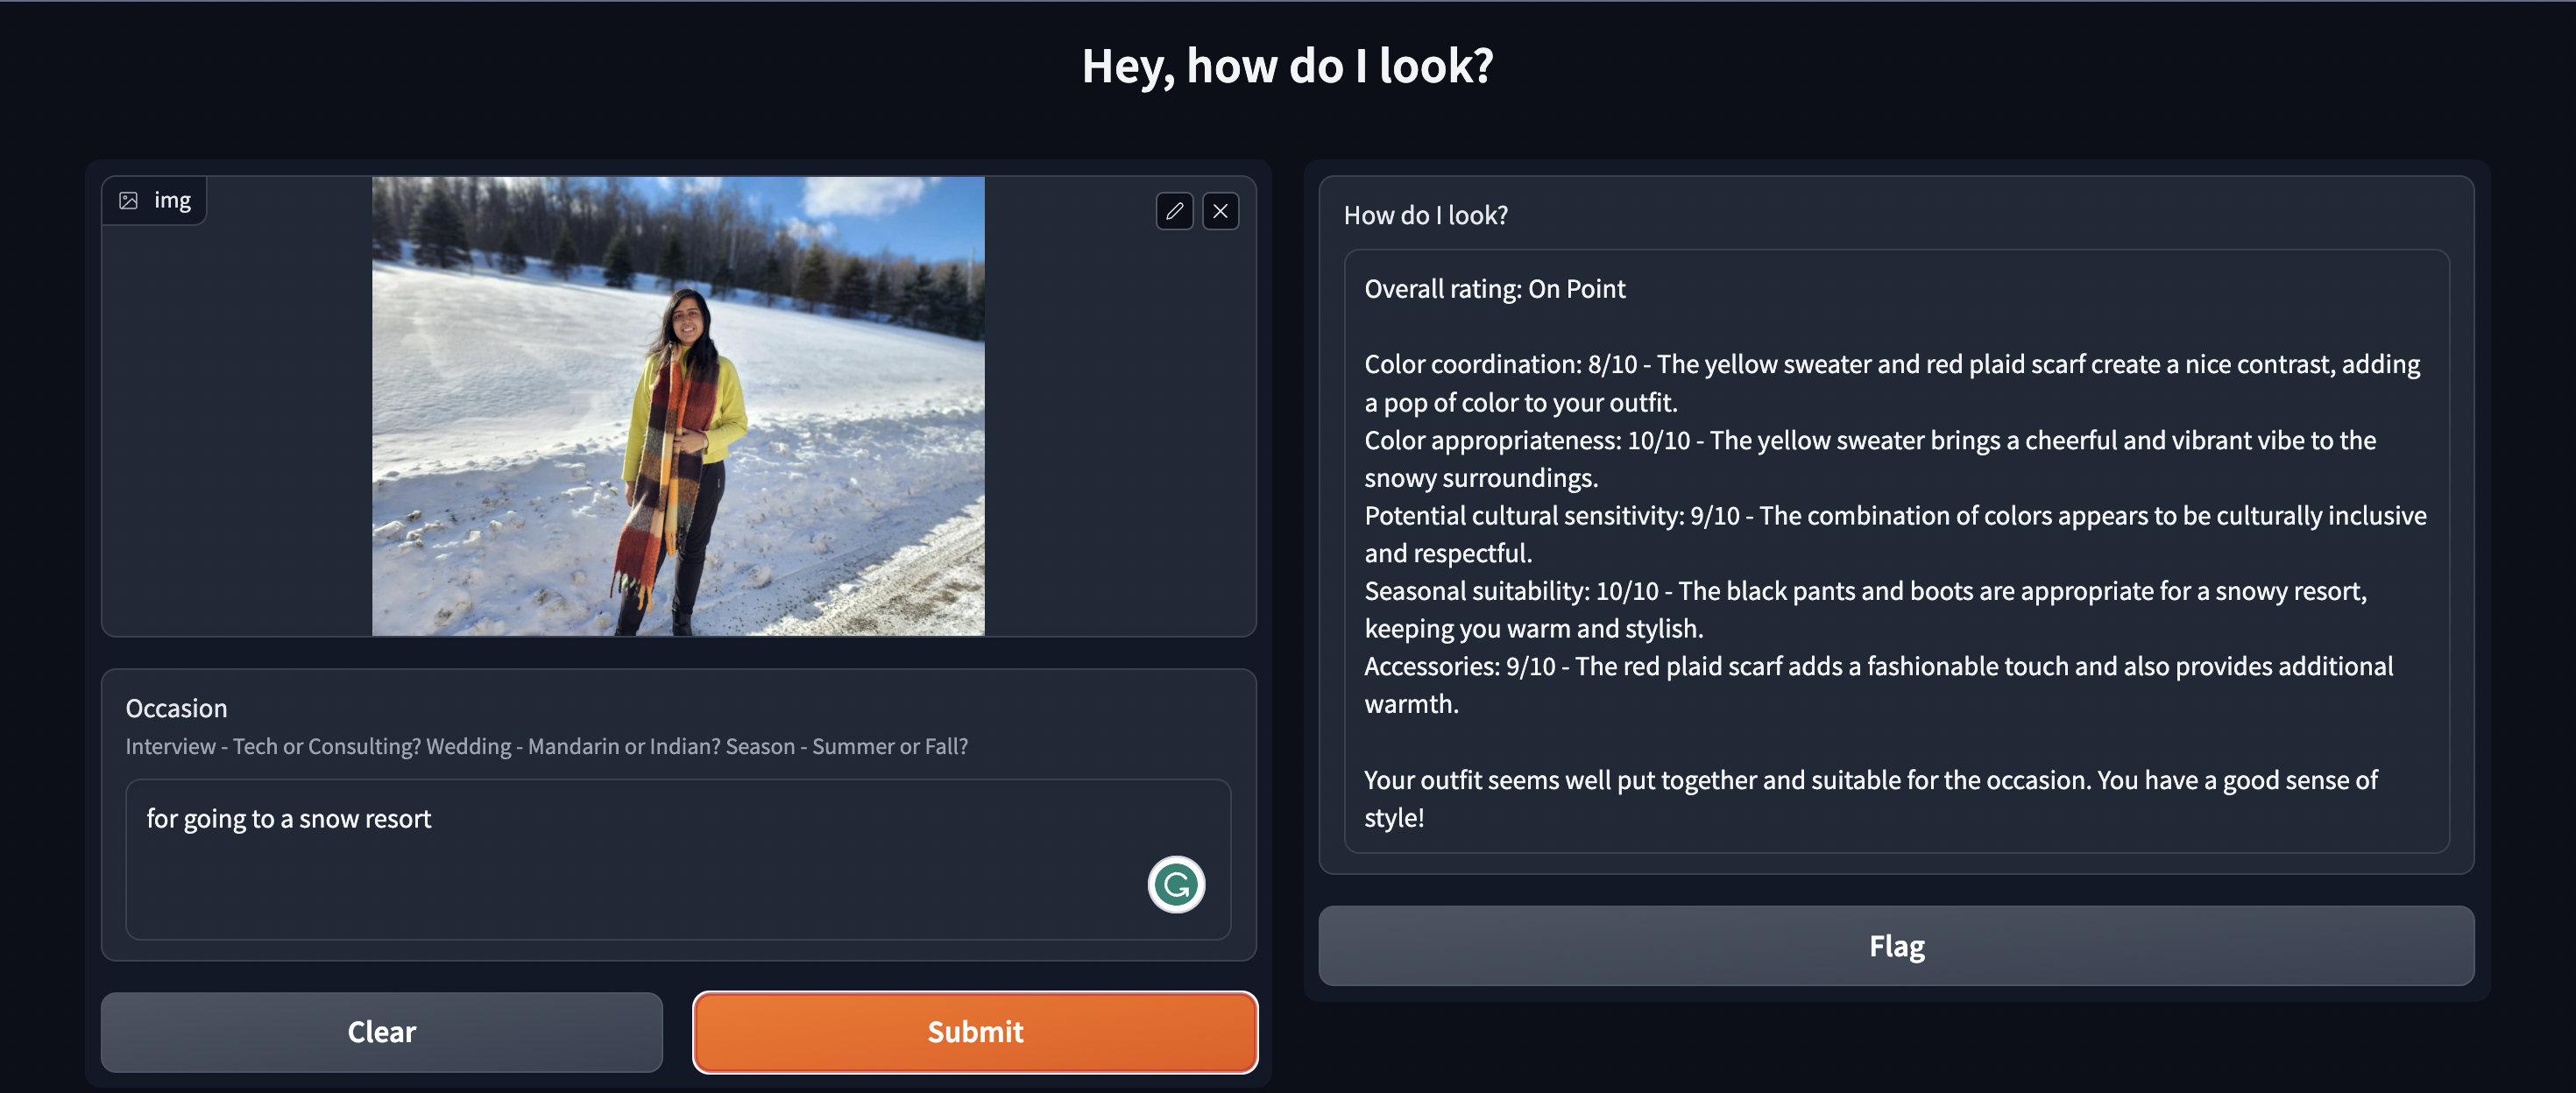
Task: Click the Clear button
Action: click(381, 1032)
